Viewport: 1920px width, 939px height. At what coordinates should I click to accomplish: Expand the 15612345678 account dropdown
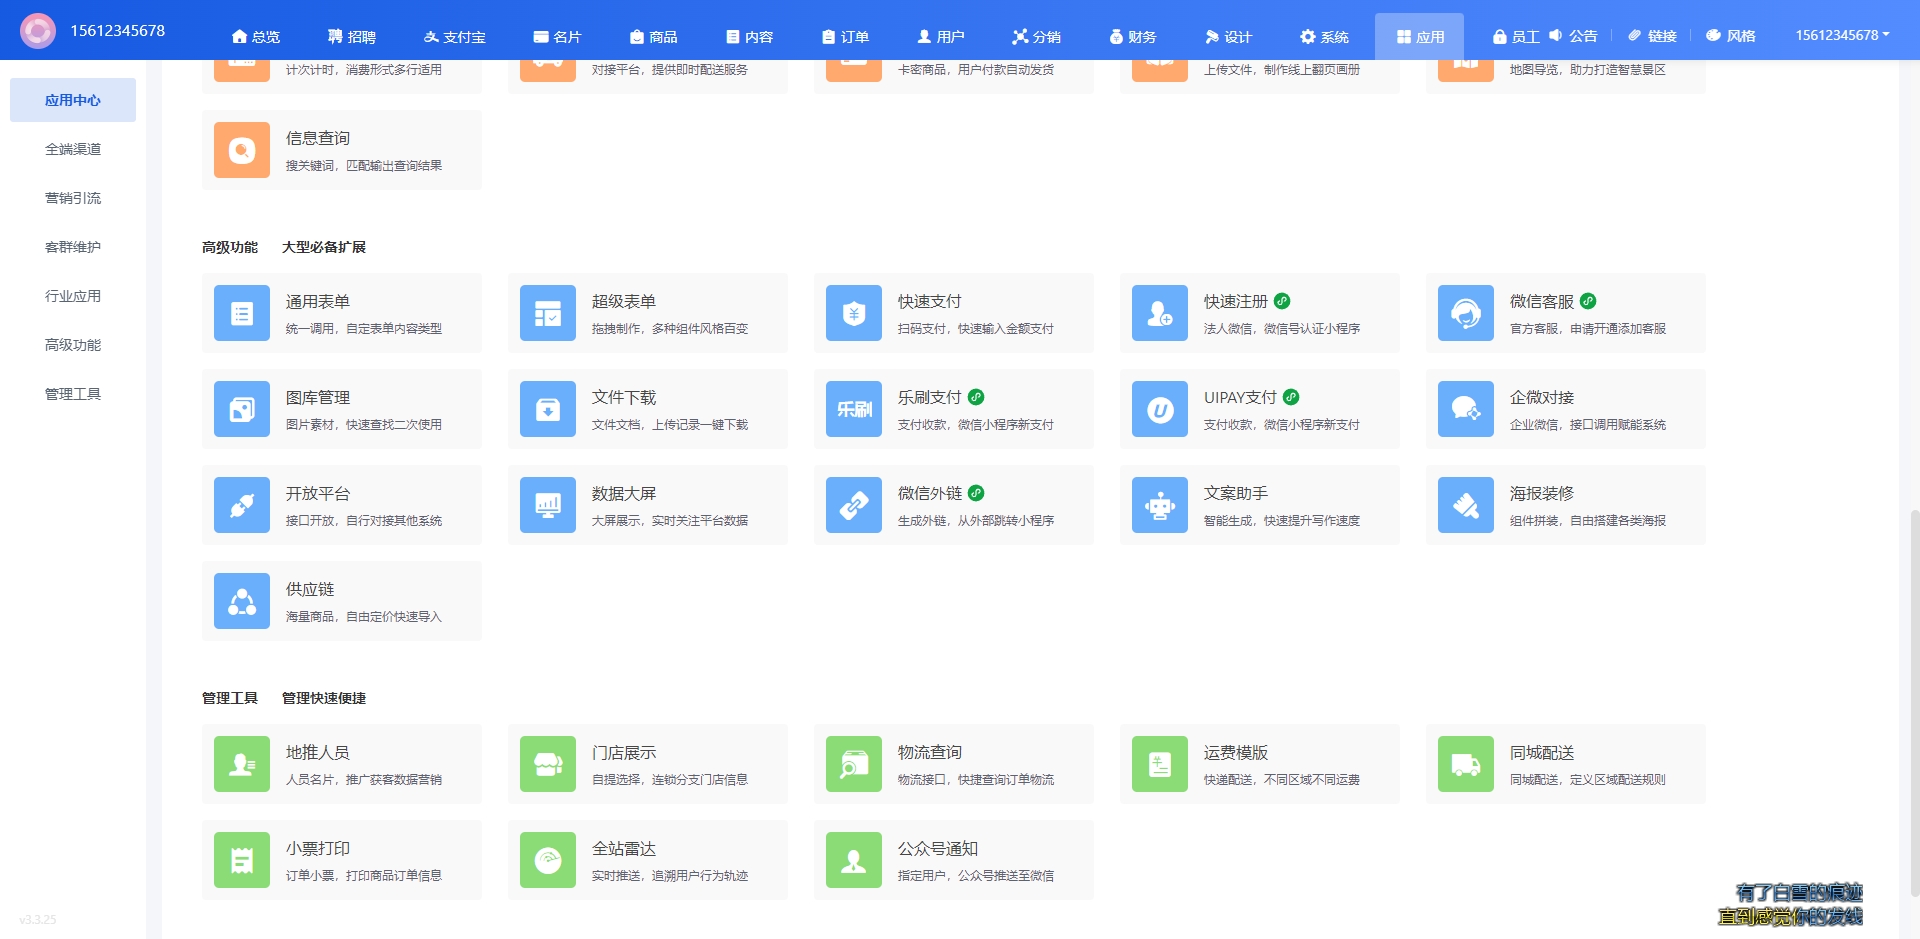point(1842,35)
